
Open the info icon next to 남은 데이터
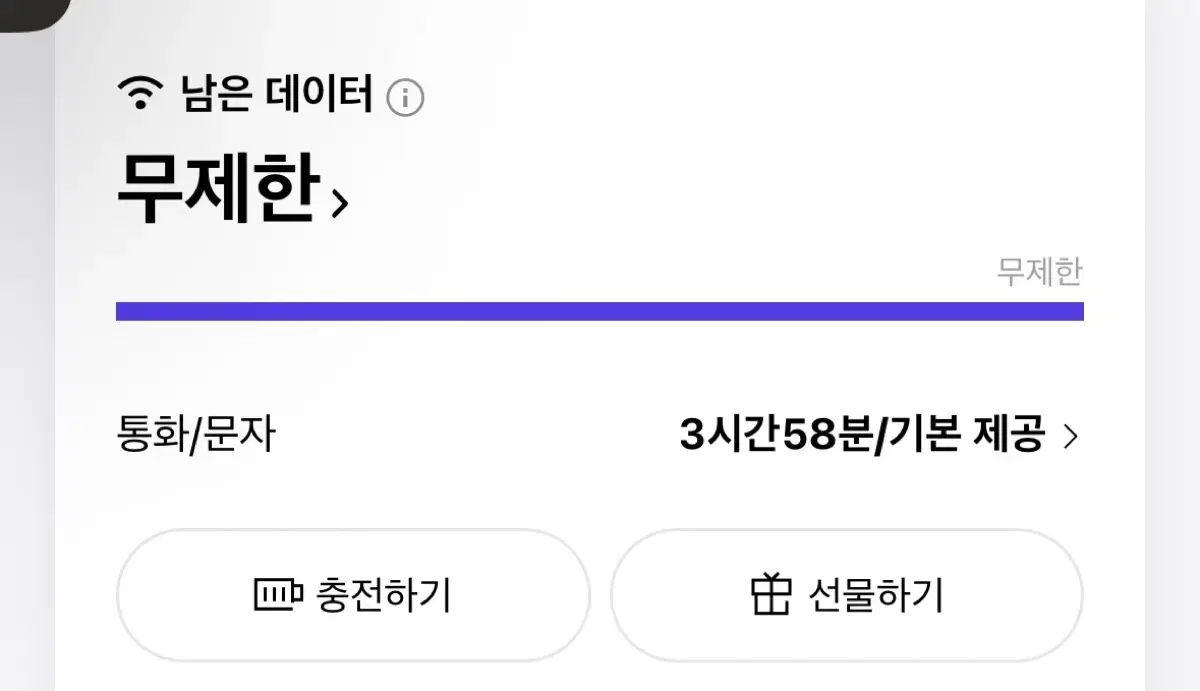pos(405,98)
